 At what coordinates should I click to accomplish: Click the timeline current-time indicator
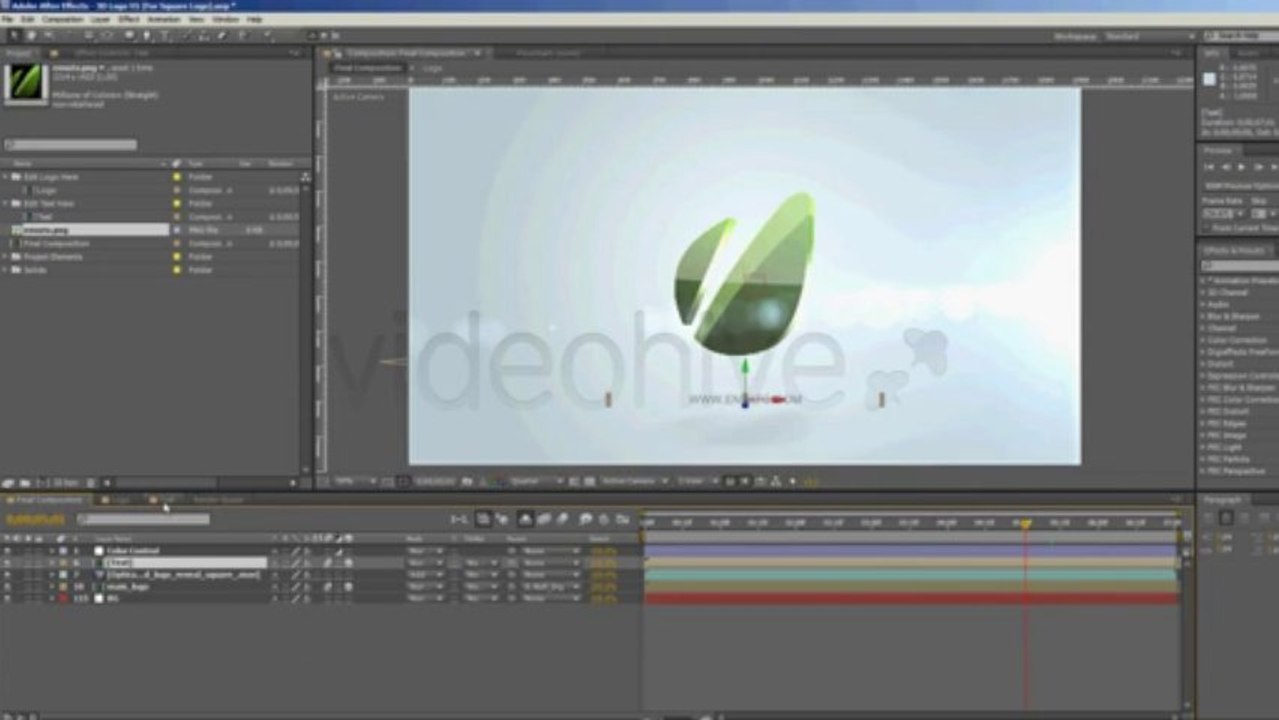pyautogui.click(x=1025, y=523)
